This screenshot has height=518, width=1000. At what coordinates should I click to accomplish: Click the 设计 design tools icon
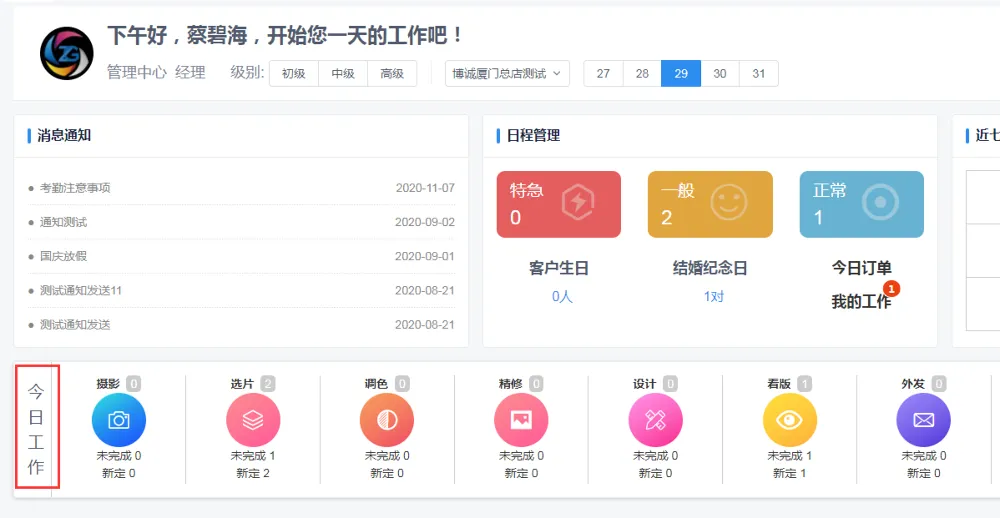point(655,420)
